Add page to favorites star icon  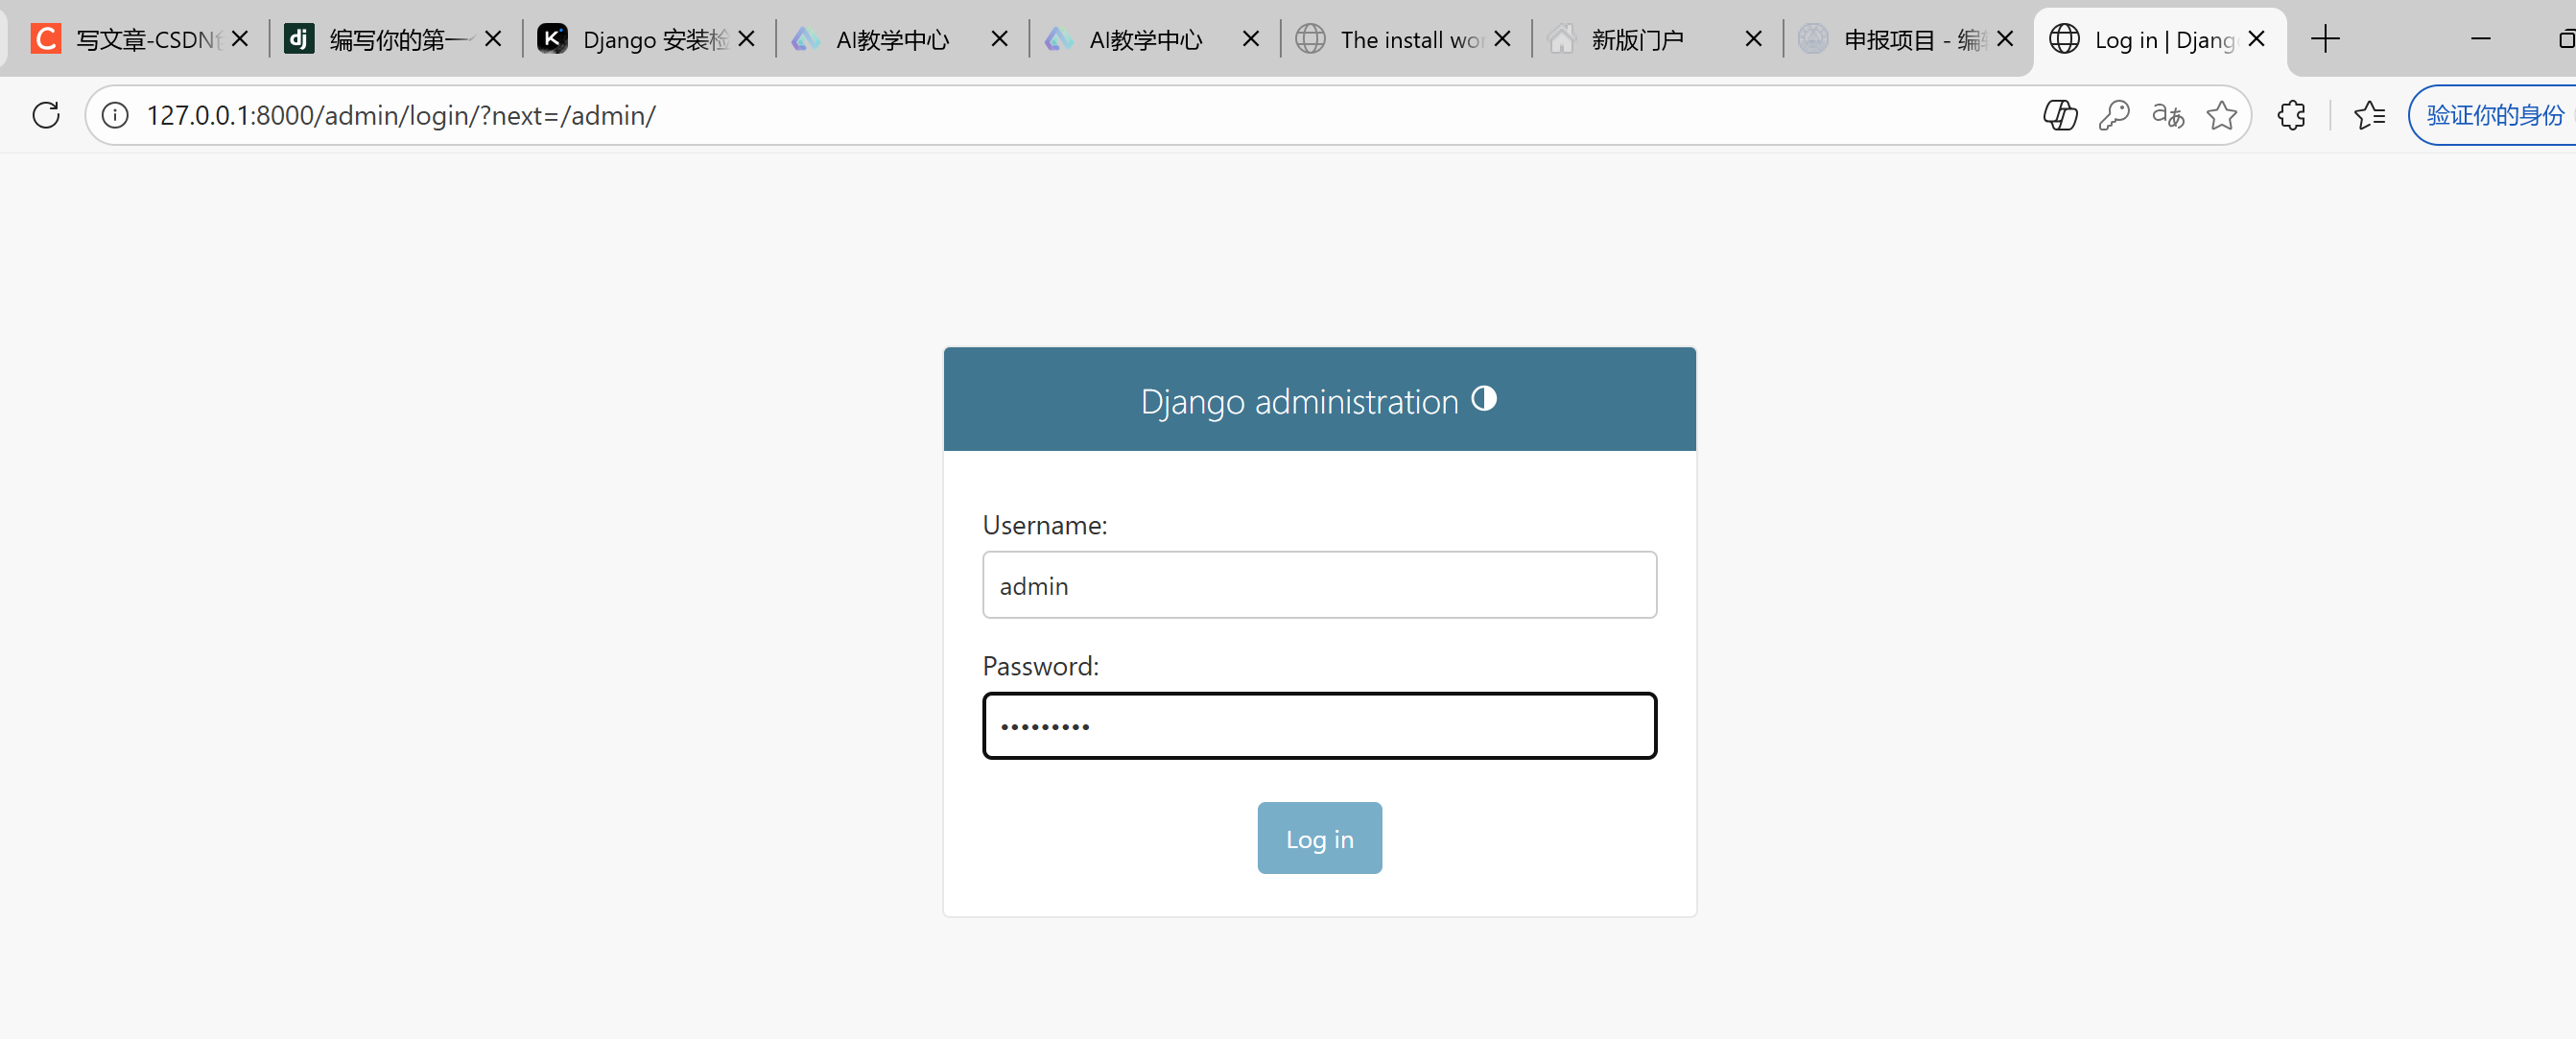pyautogui.click(x=2221, y=116)
